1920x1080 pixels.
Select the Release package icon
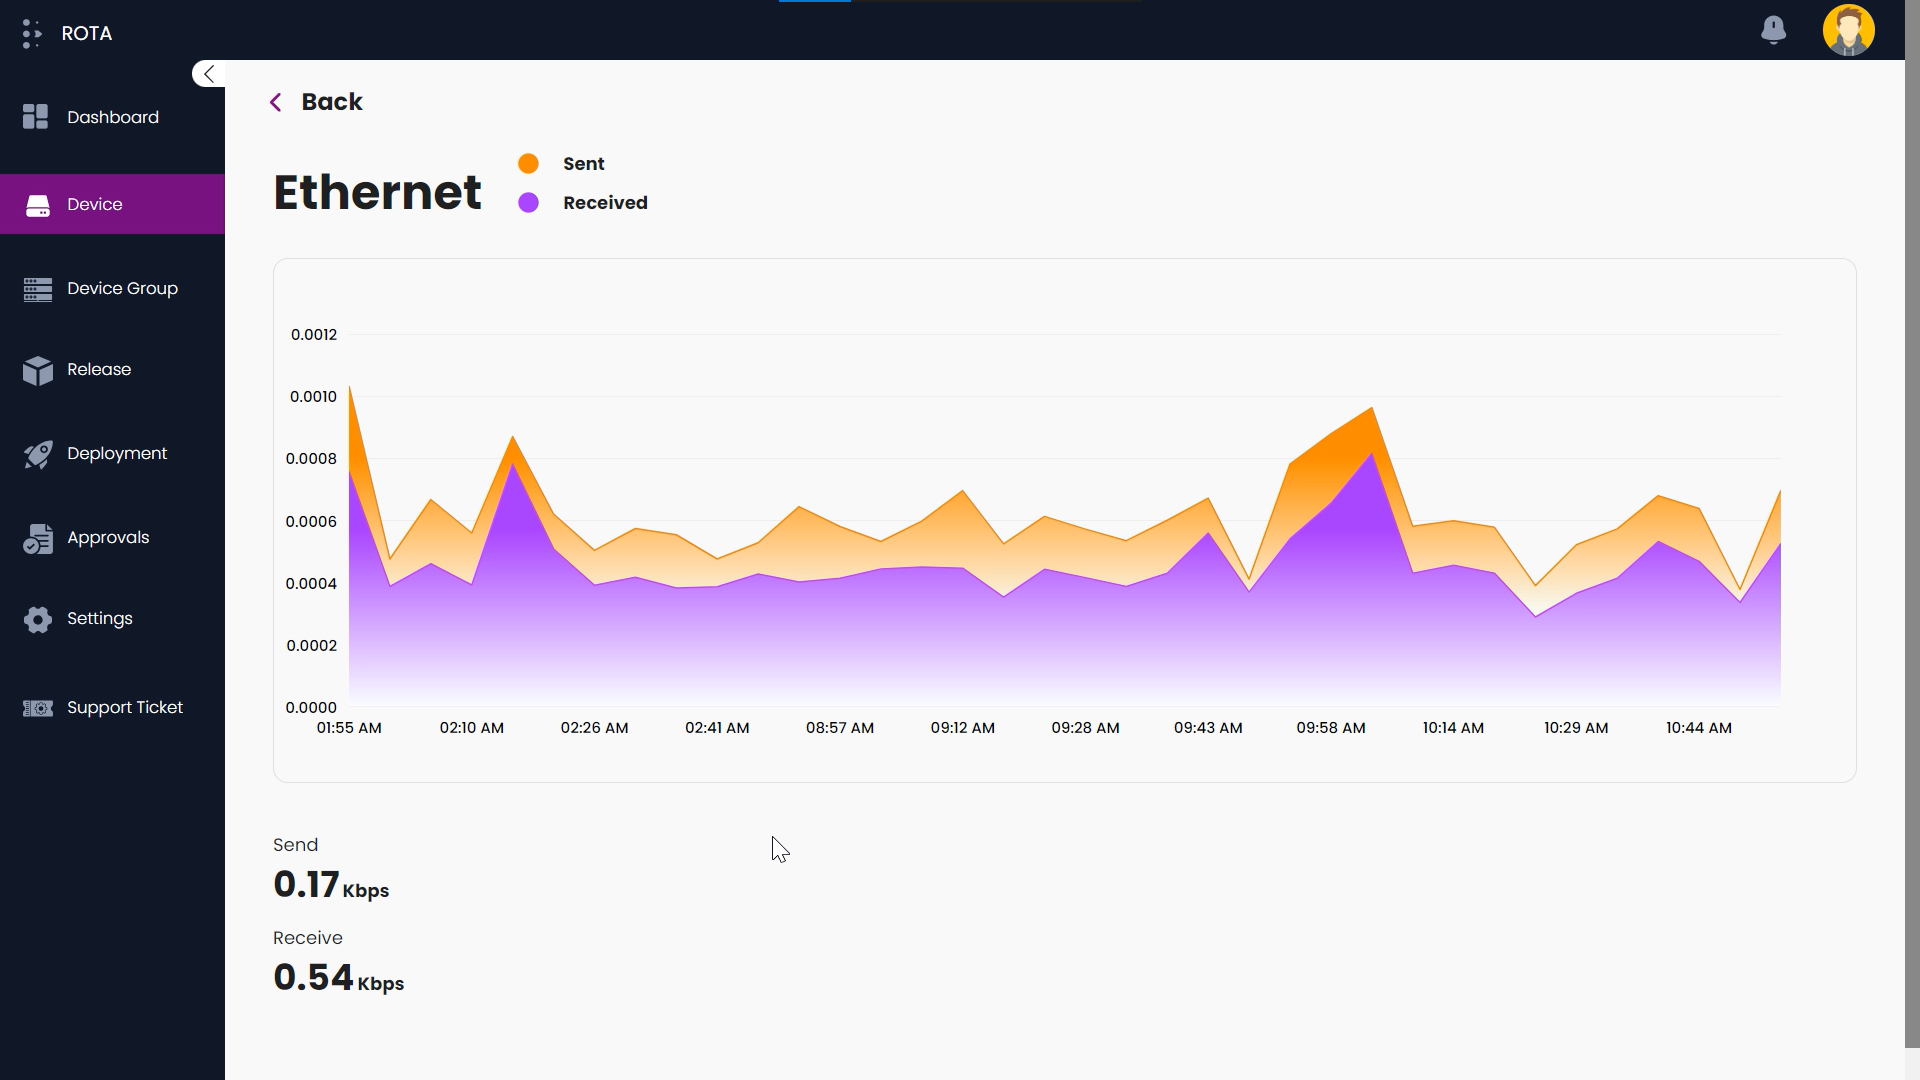coord(37,370)
